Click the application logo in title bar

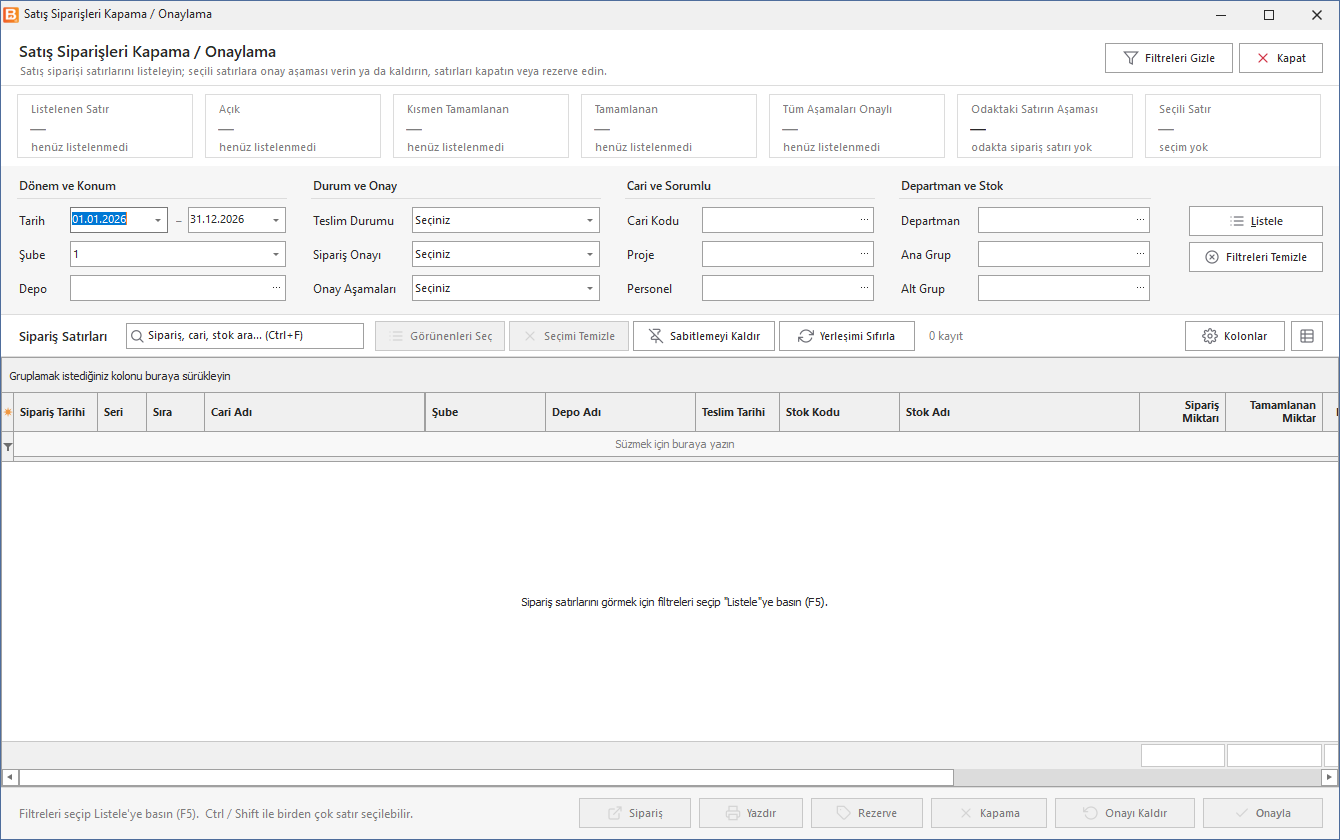pos(11,15)
